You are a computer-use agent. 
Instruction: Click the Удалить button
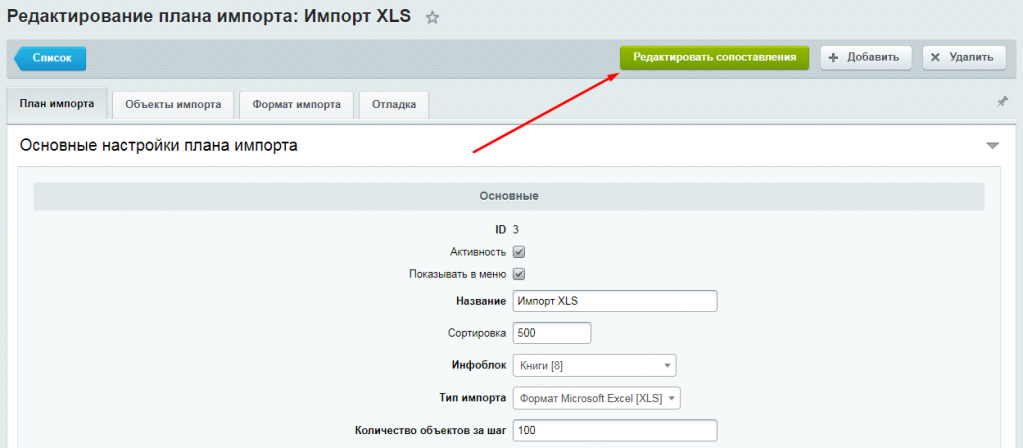coord(963,57)
